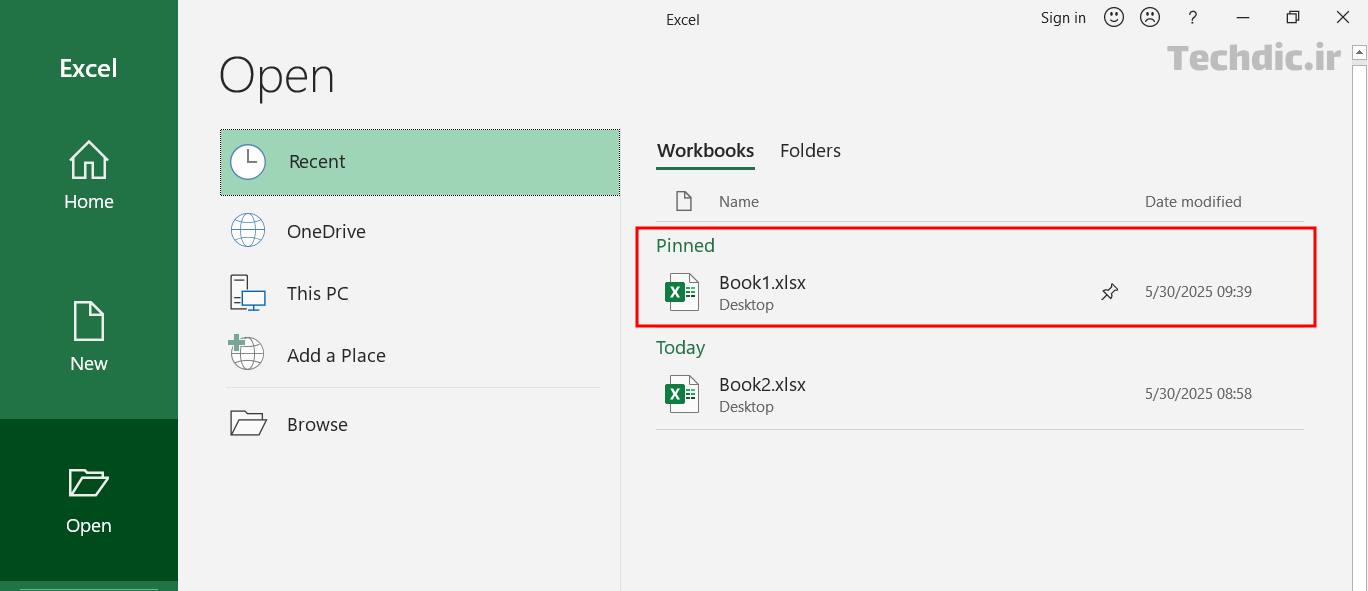The width and height of the screenshot is (1368, 591).
Task: Switch to the Folders tab
Action: coord(810,151)
